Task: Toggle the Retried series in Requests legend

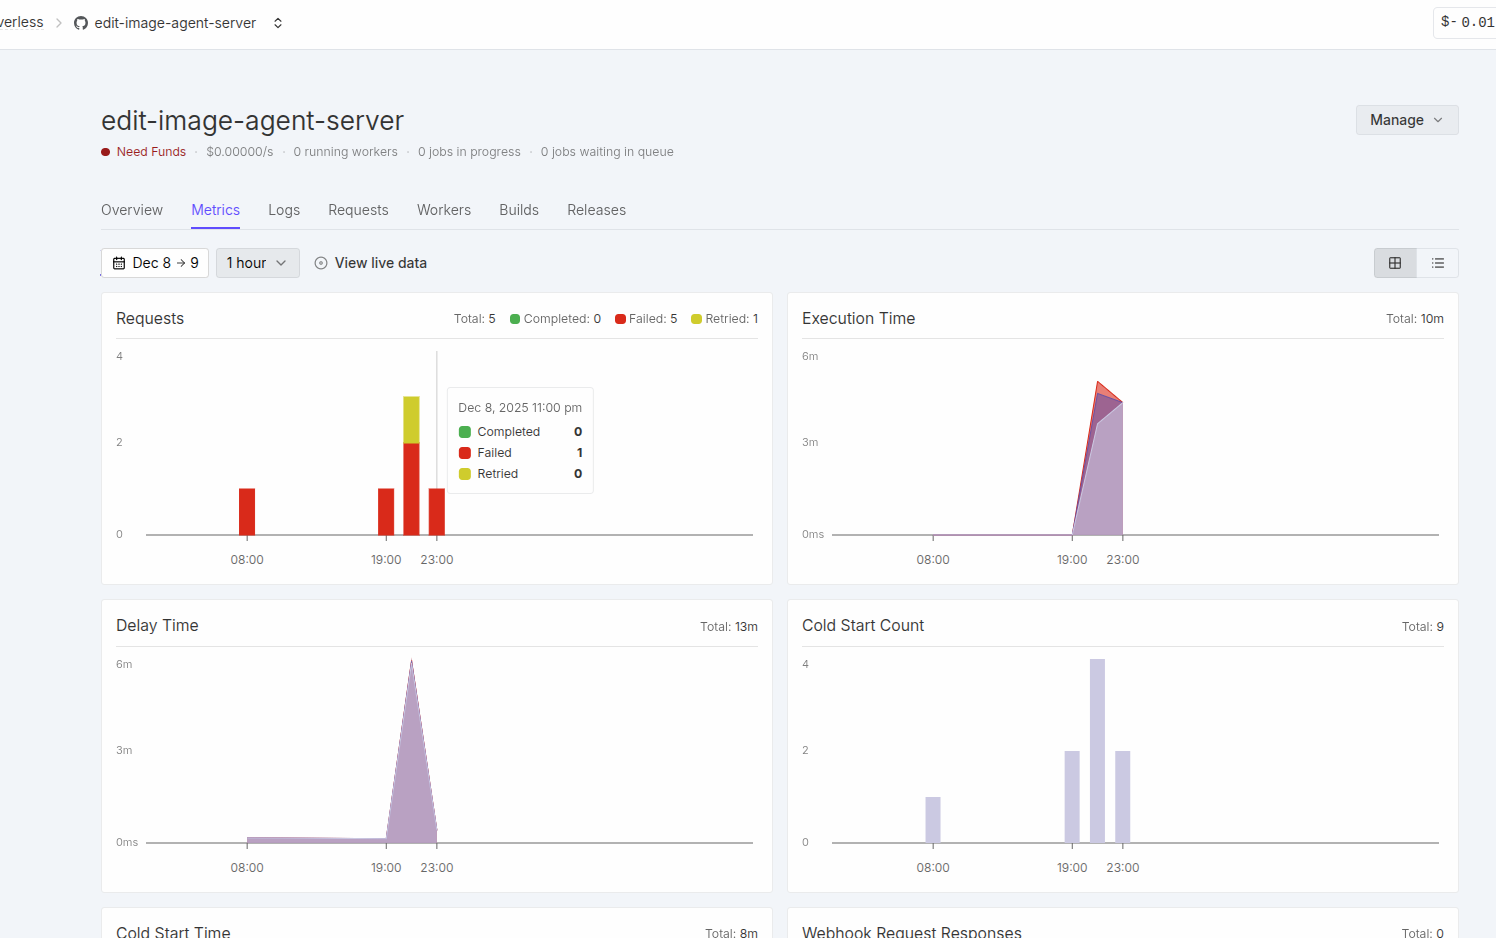Action: tap(724, 319)
